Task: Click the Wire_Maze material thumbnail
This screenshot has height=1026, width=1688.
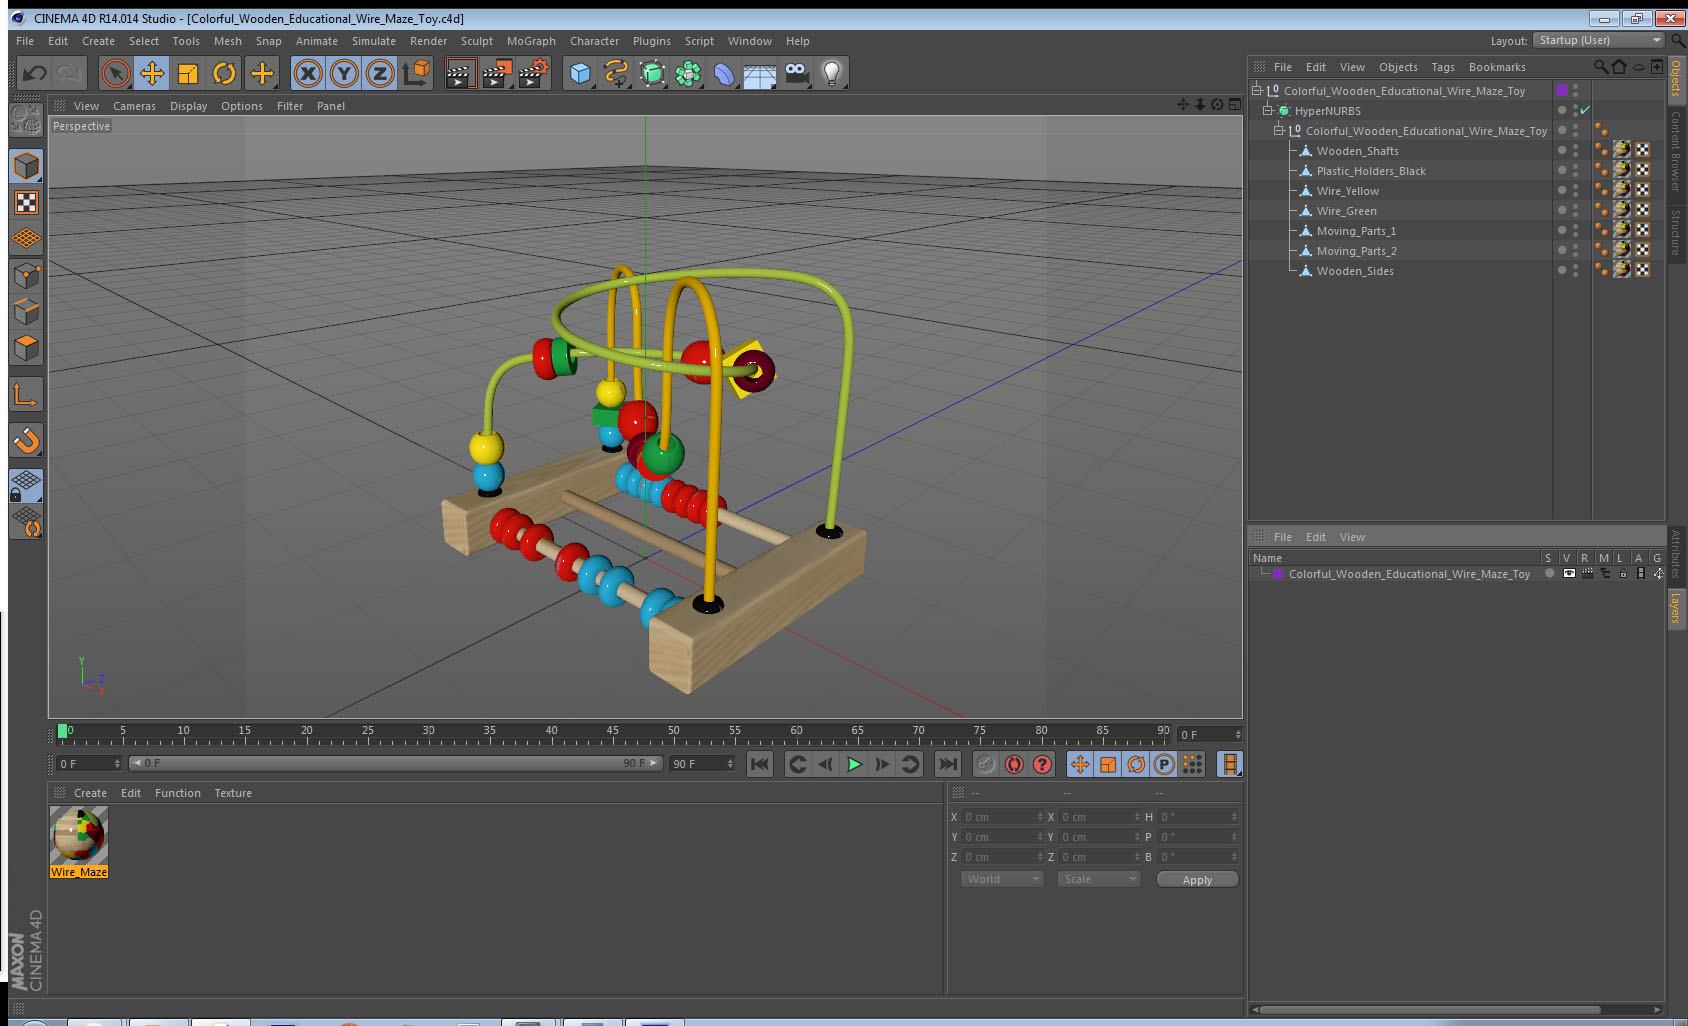Action: point(79,836)
